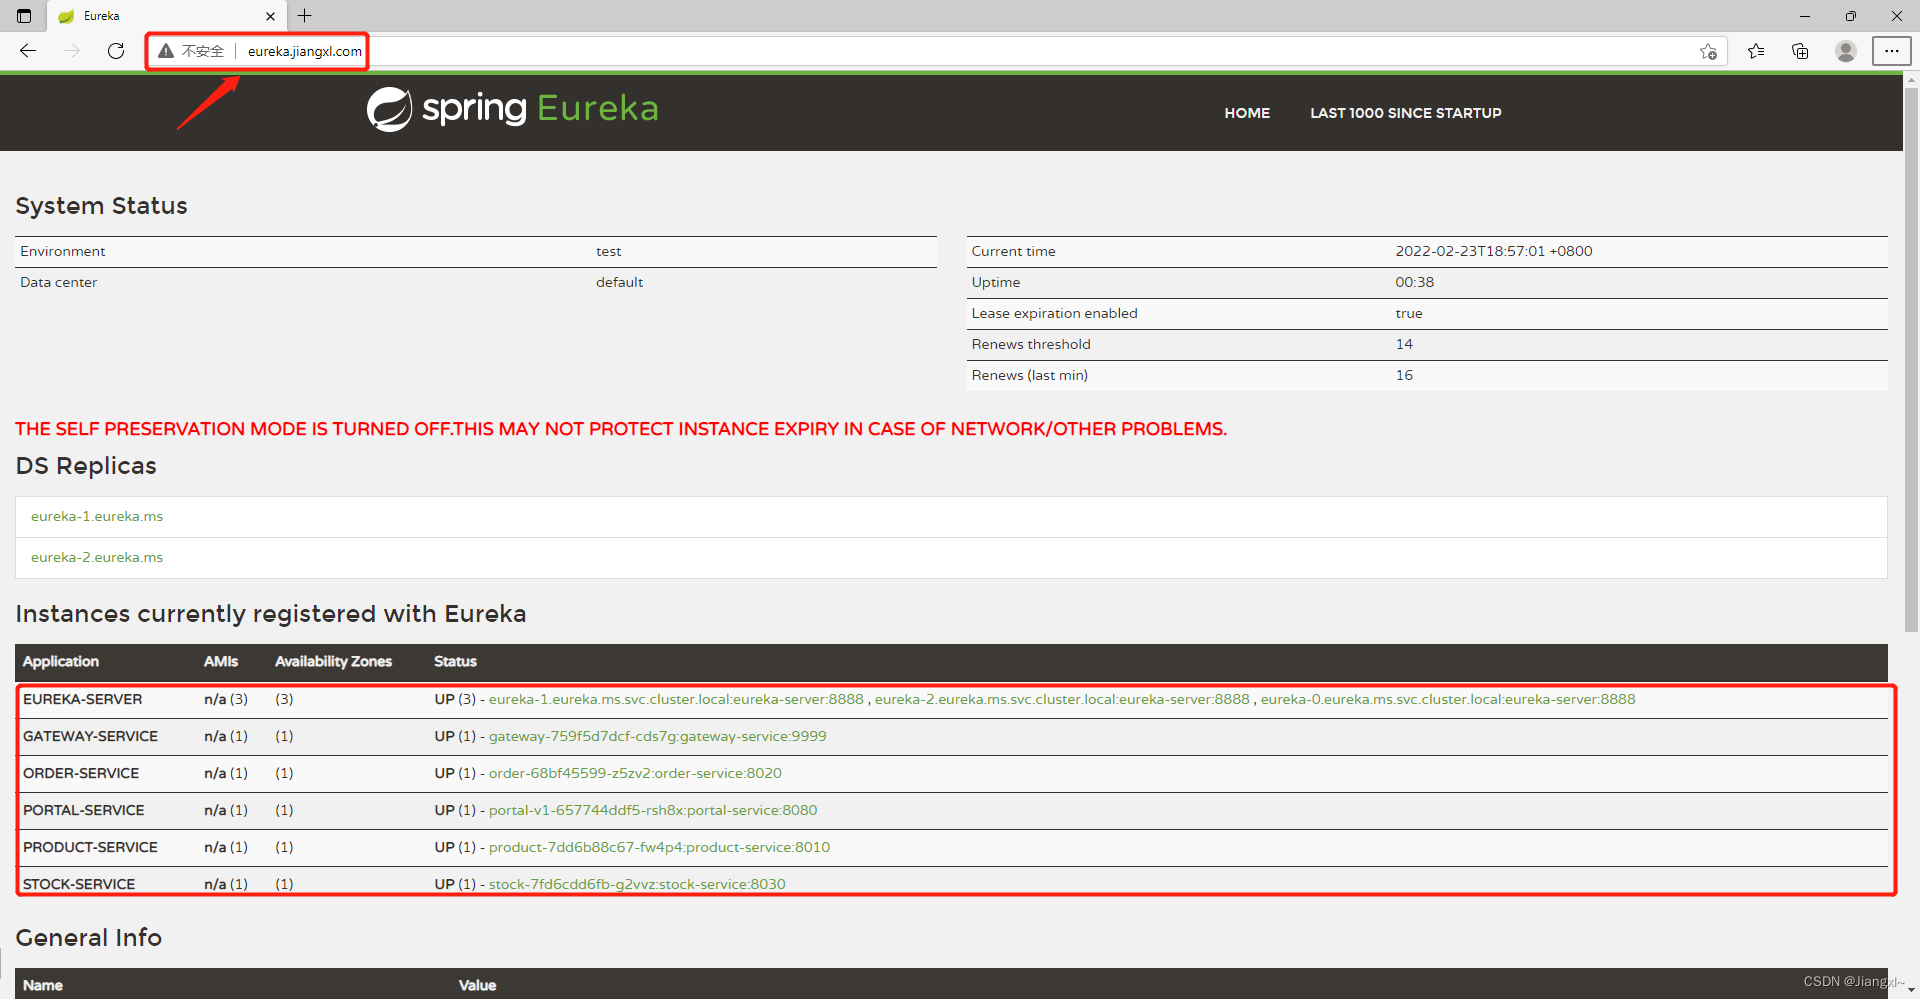This screenshot has height=999, width=1920.
Task: Open replica eureka-1.eureka.ms link
Action: pyautogui.click(x=97, y=516)
